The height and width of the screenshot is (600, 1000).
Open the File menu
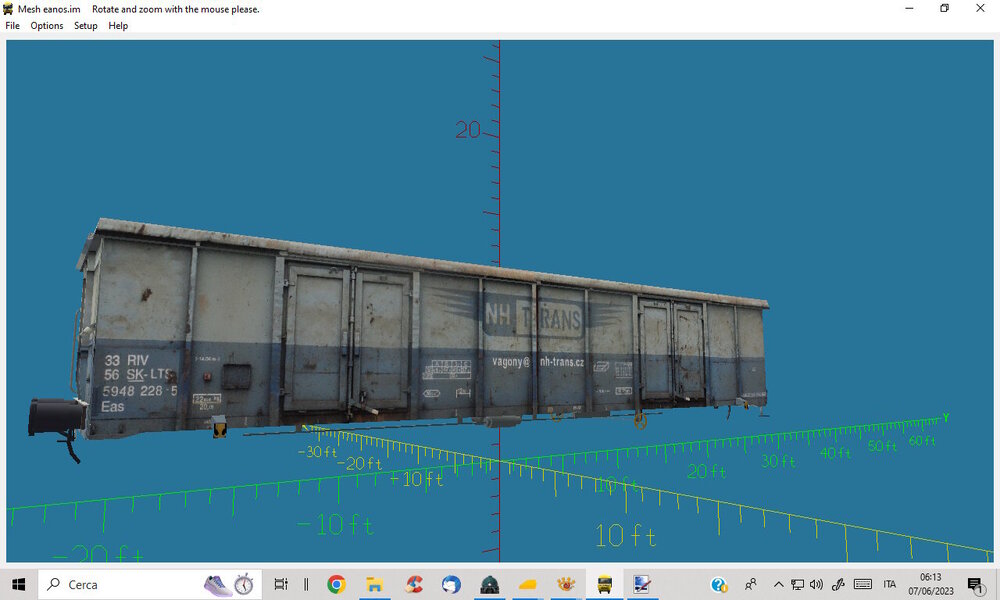point(12,26)
